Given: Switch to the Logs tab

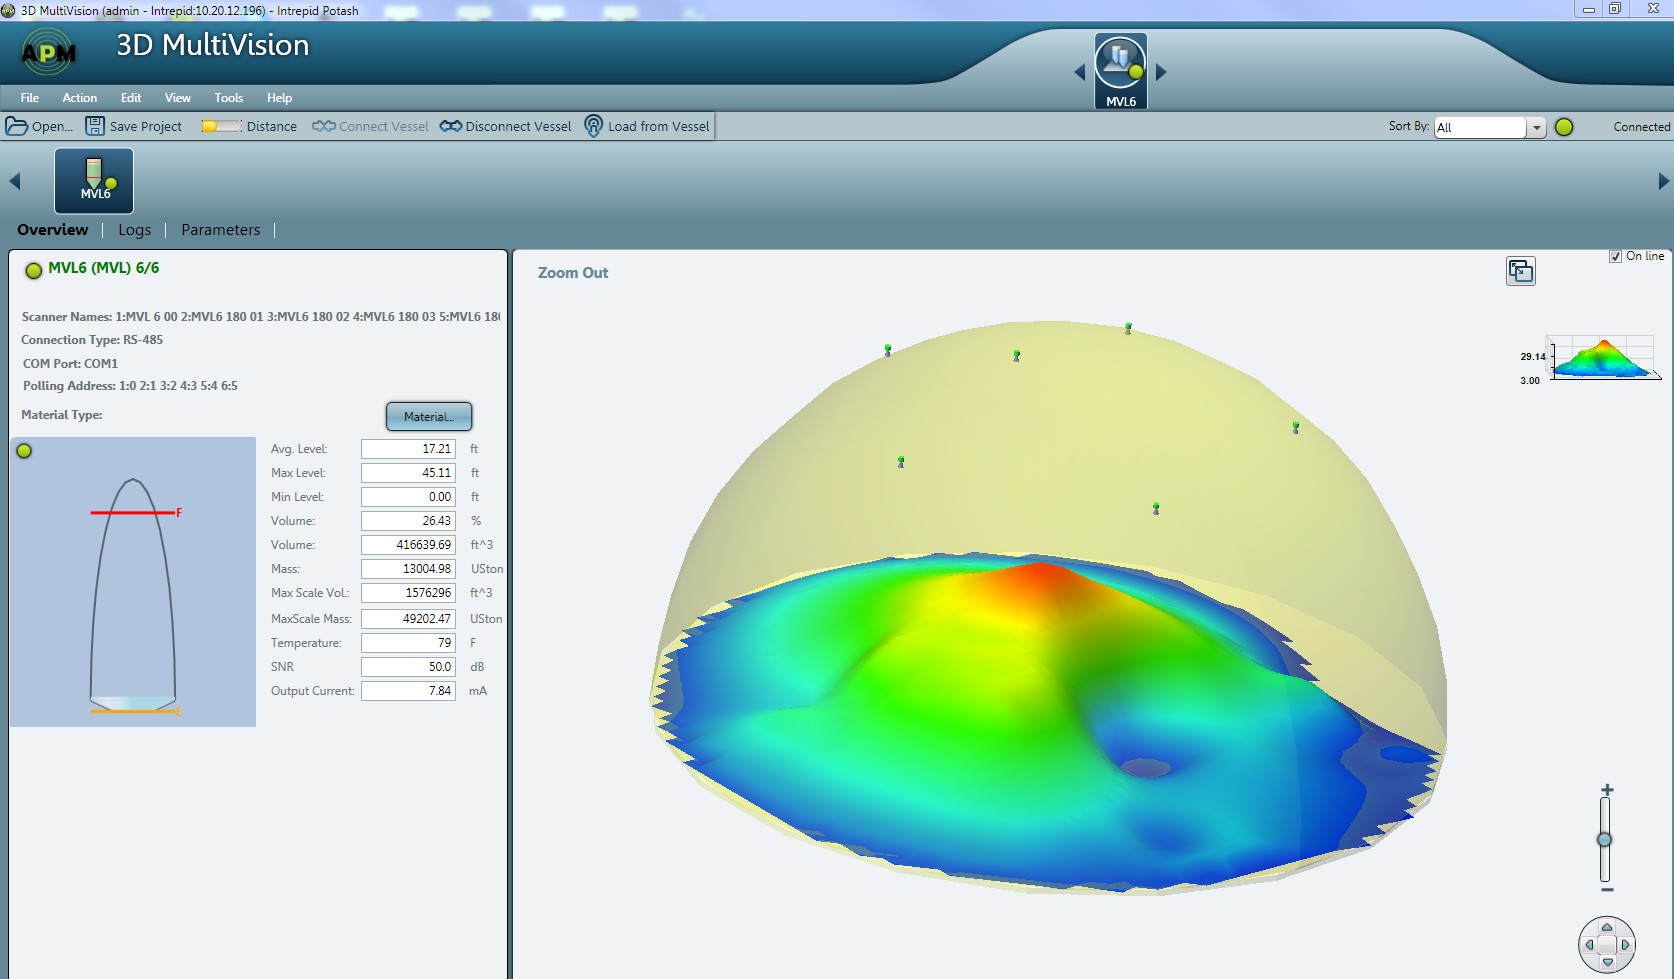Looking at the screenshot, I should 135,230.
